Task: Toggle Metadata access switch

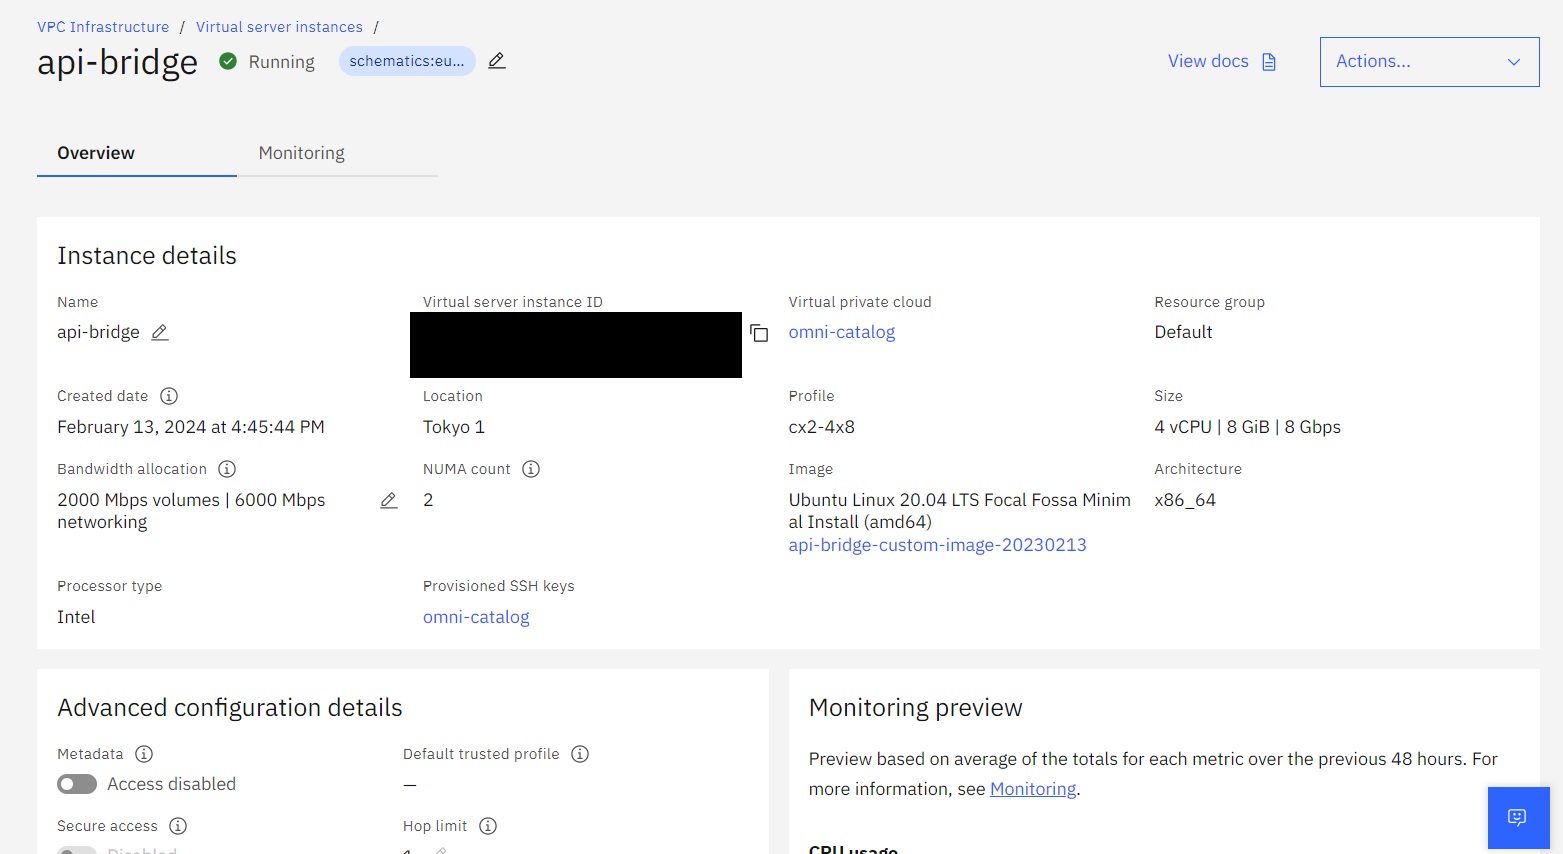Action: pos(77,784)
